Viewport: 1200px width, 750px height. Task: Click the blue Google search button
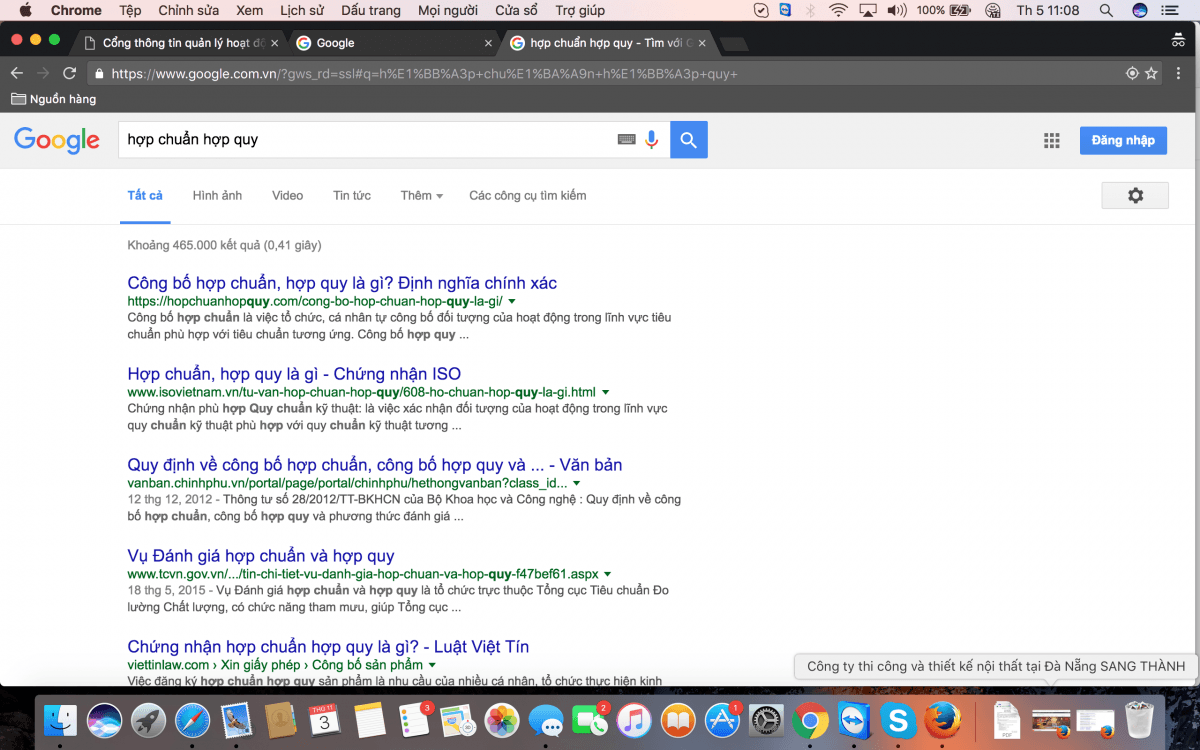tap(689, 140)
